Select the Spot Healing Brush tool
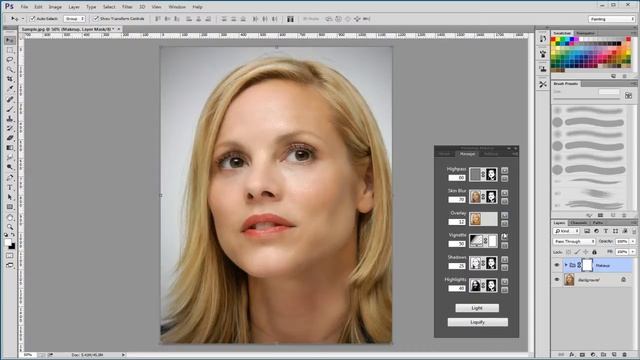The height and width of the screenshot is (360, 640). click(10, 99)
